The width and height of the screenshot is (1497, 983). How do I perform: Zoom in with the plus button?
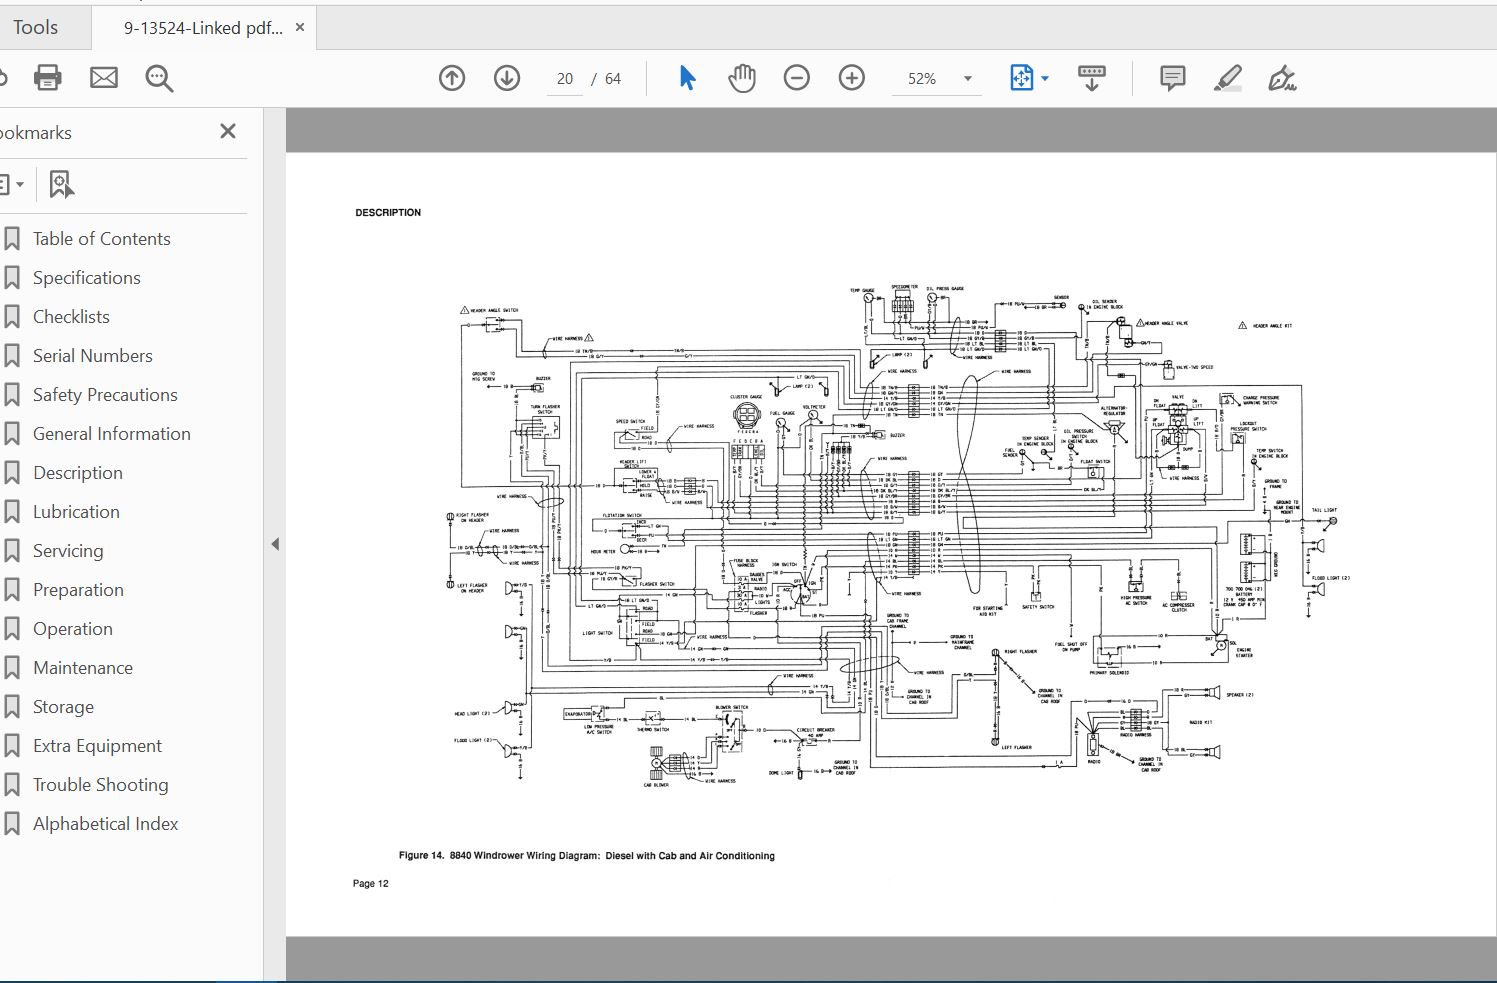coord(852,78)
